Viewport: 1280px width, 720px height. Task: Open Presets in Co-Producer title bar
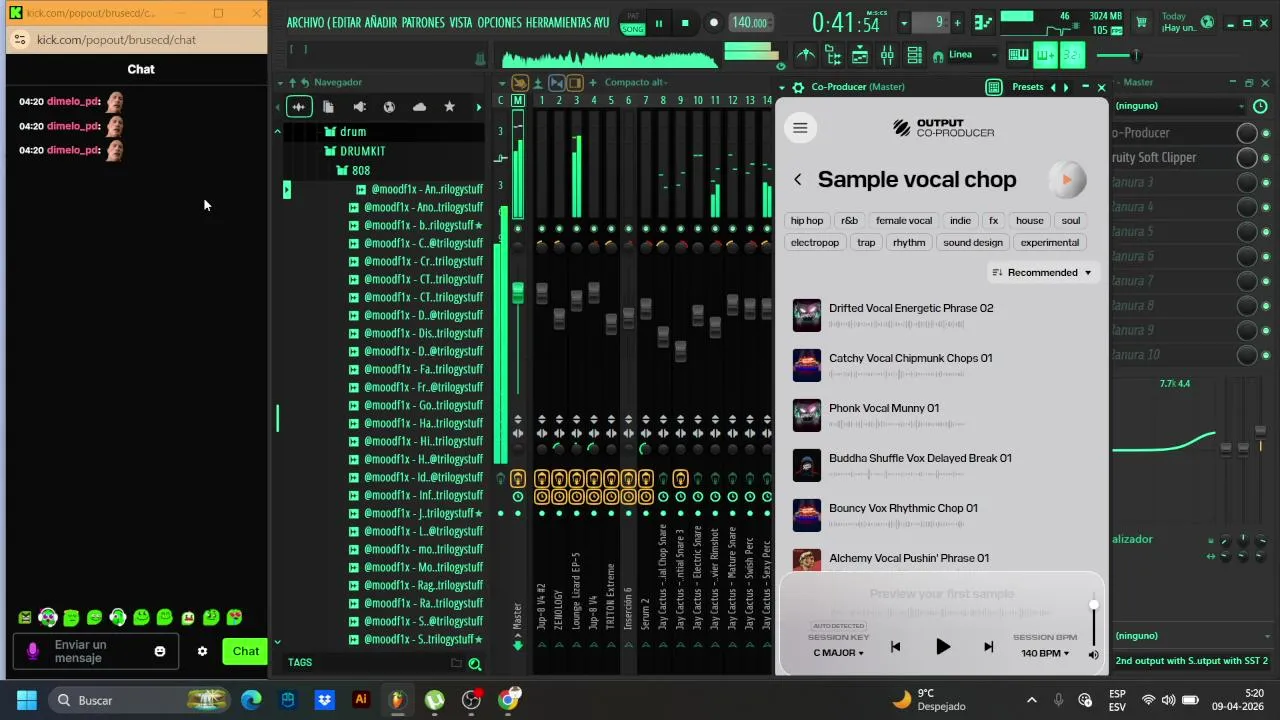coord(1027,87)
